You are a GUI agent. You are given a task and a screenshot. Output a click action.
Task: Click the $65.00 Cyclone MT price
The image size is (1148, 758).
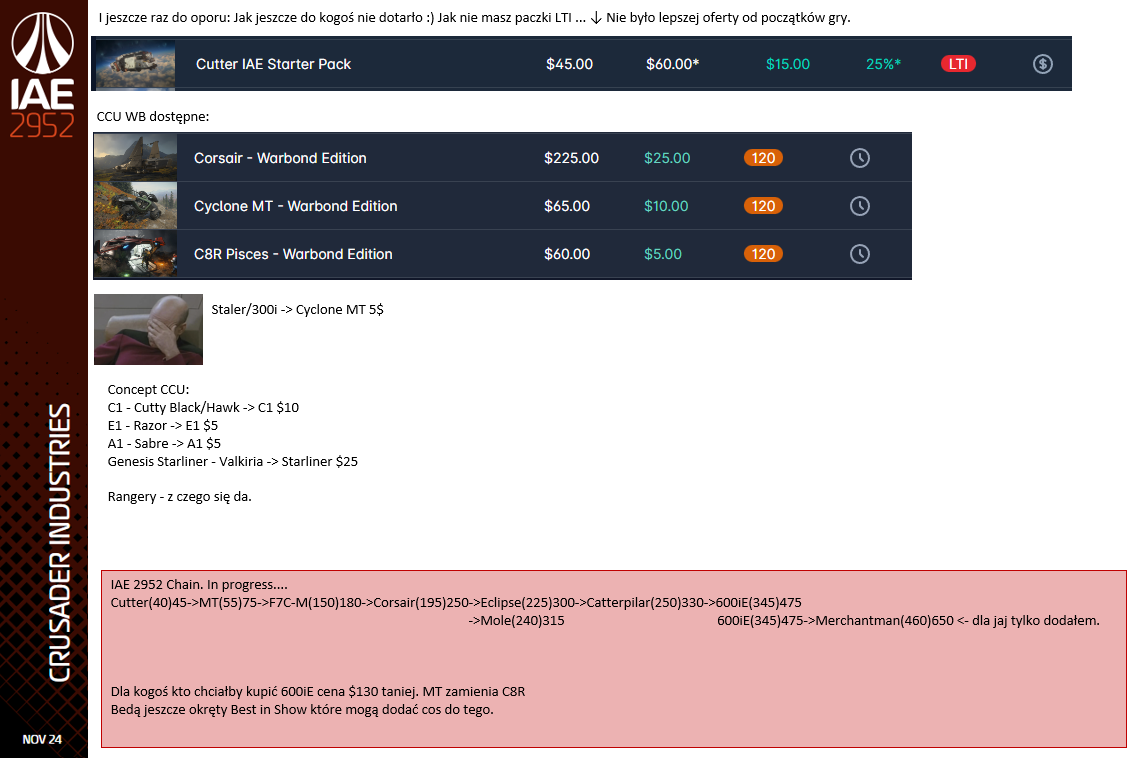click(567, 207)
